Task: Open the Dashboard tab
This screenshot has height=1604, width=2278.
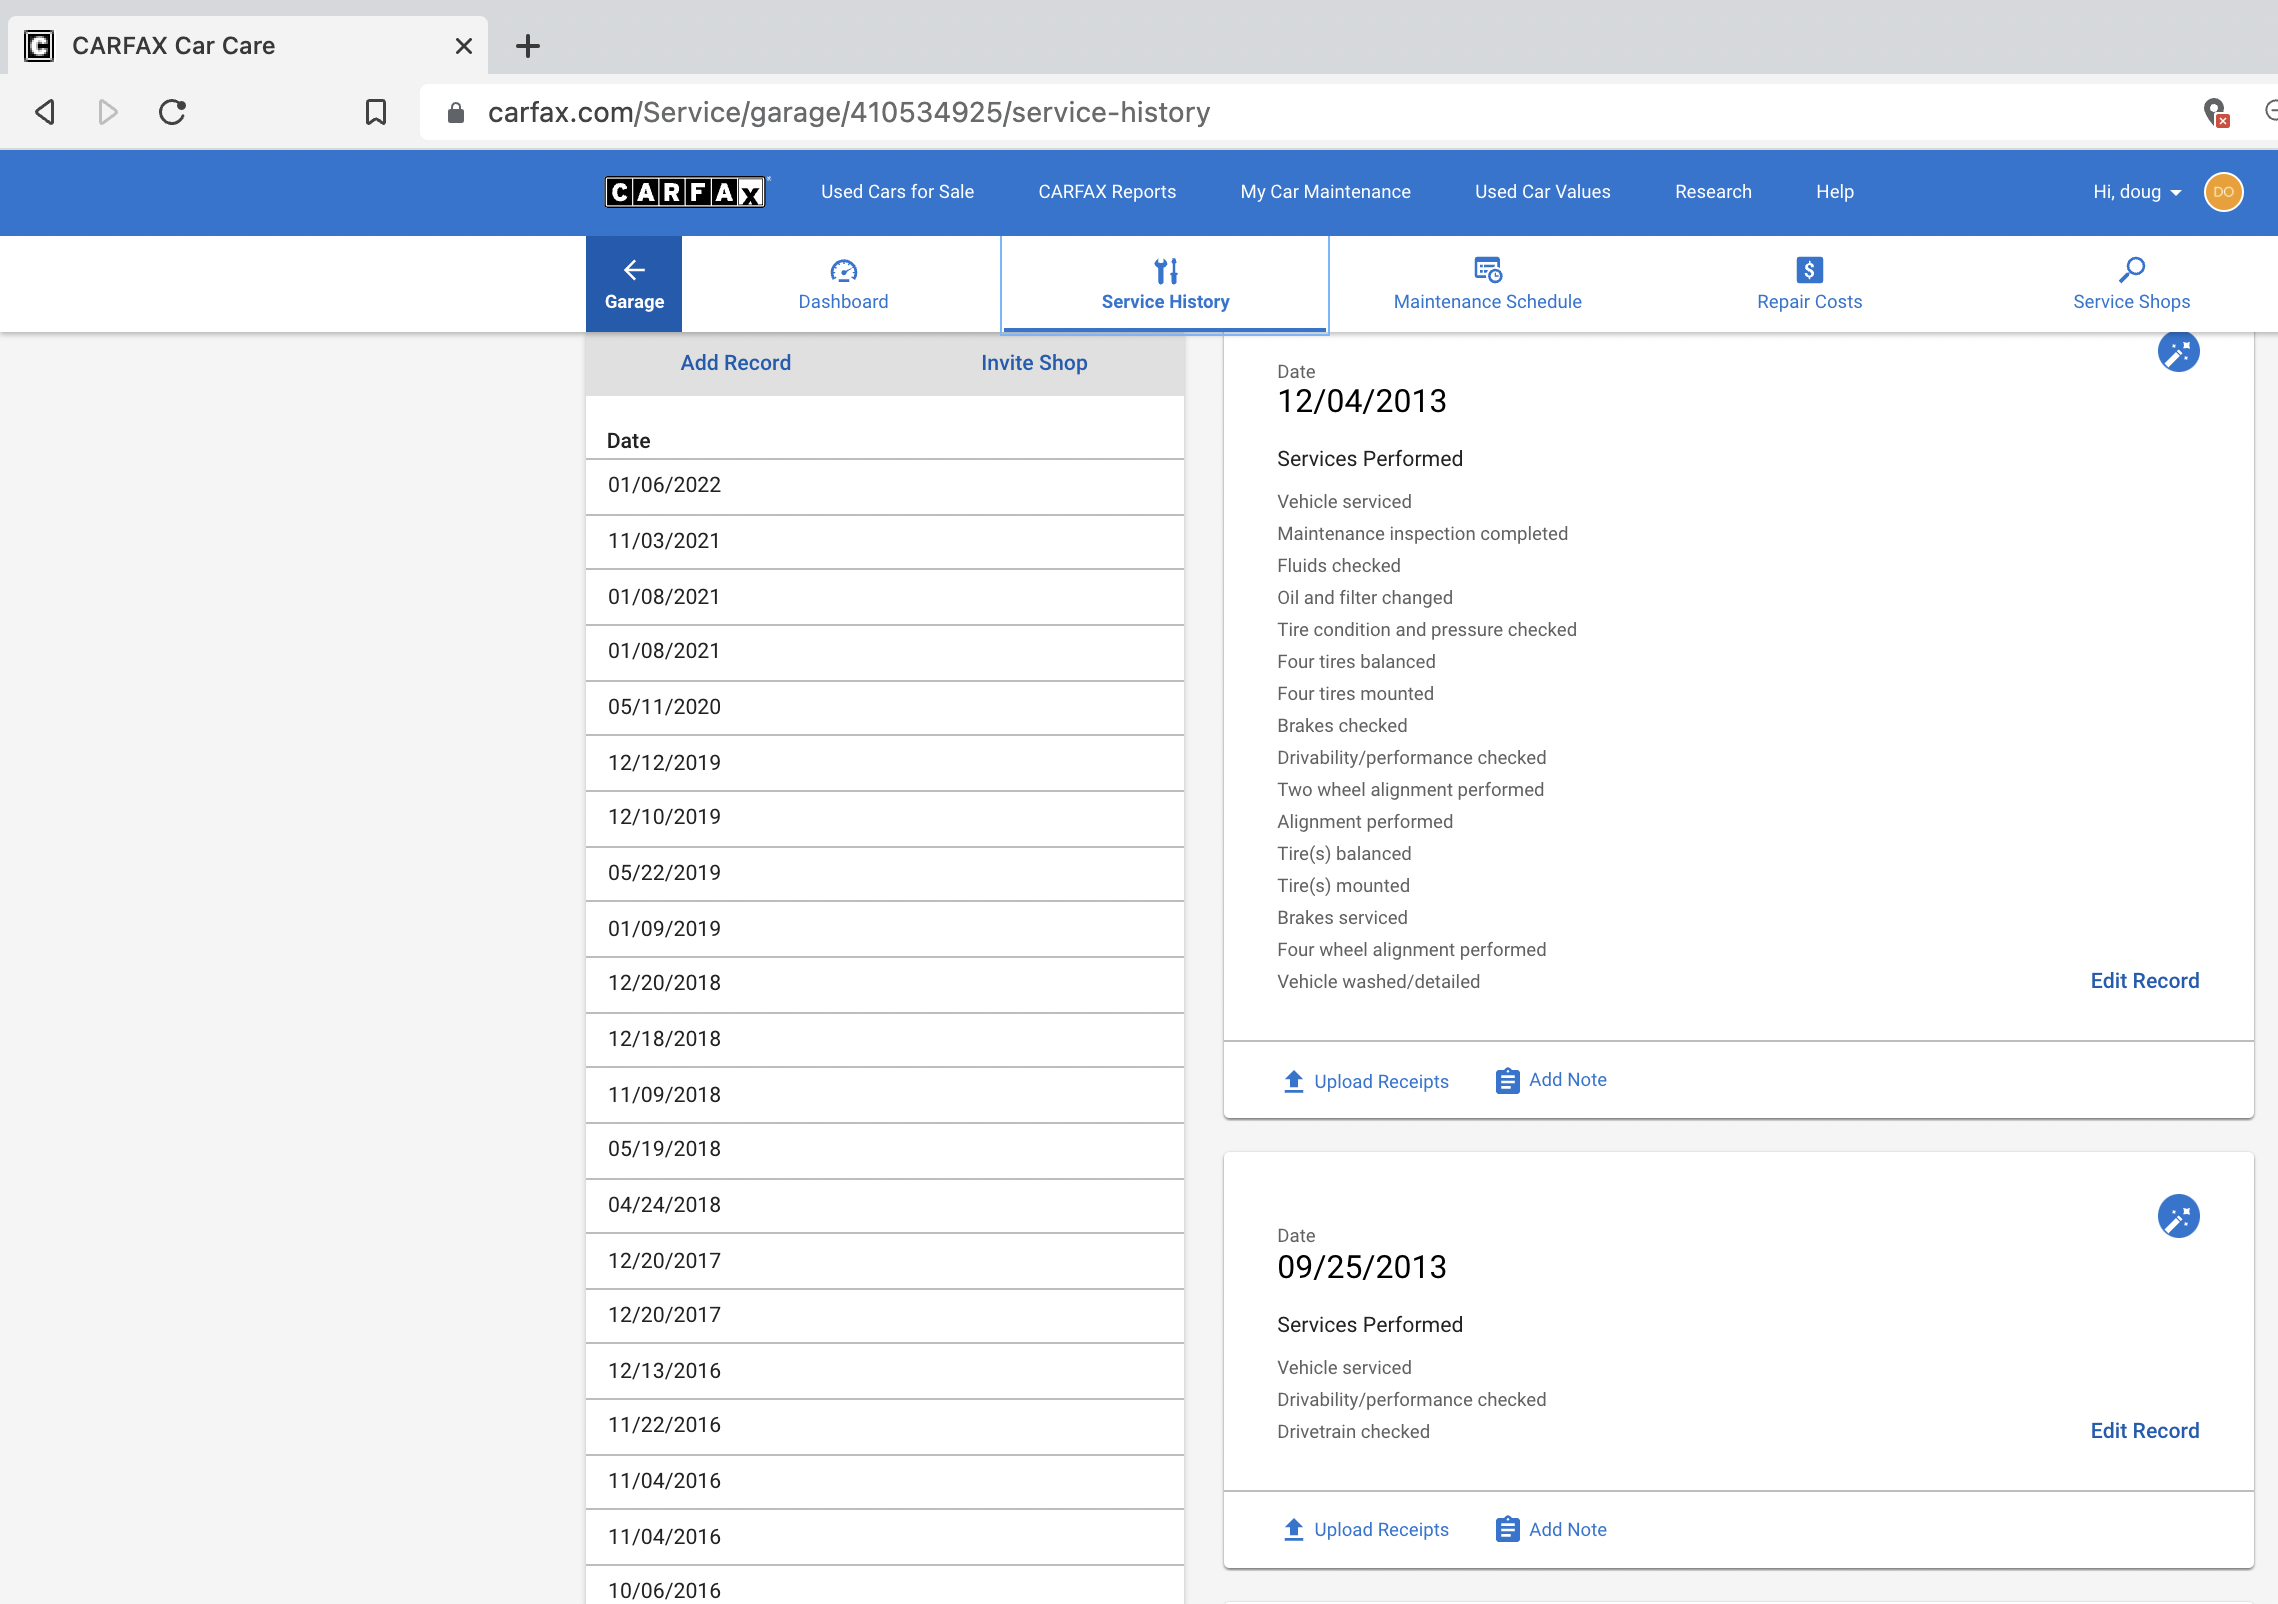Action: point(843,284)
